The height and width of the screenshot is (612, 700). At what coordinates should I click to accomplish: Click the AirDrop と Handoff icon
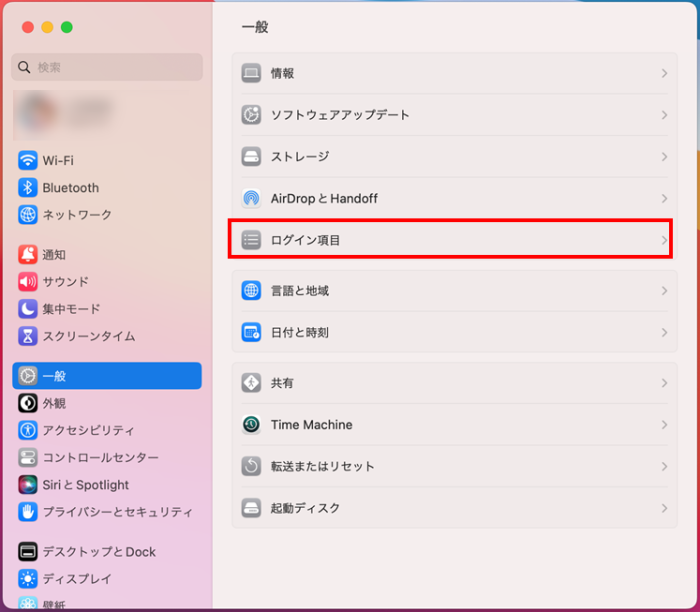pos(251,198)
